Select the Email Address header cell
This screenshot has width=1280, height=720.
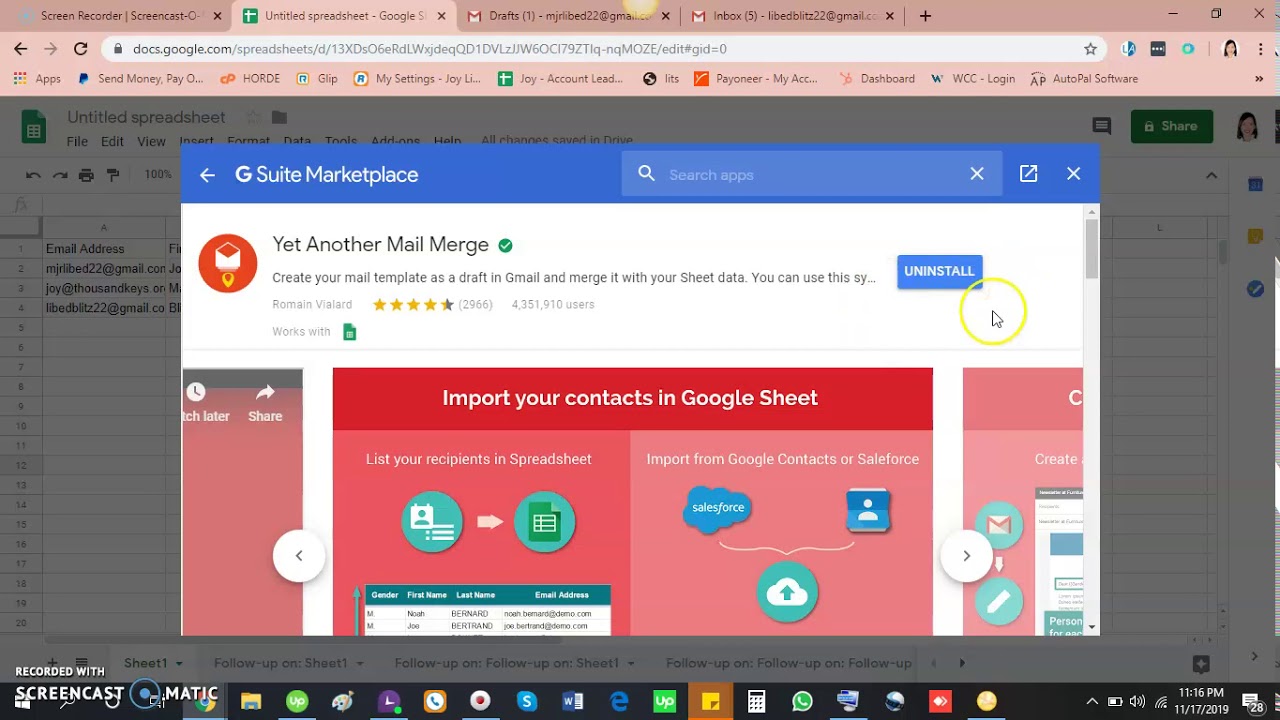(x=105, y=249)
